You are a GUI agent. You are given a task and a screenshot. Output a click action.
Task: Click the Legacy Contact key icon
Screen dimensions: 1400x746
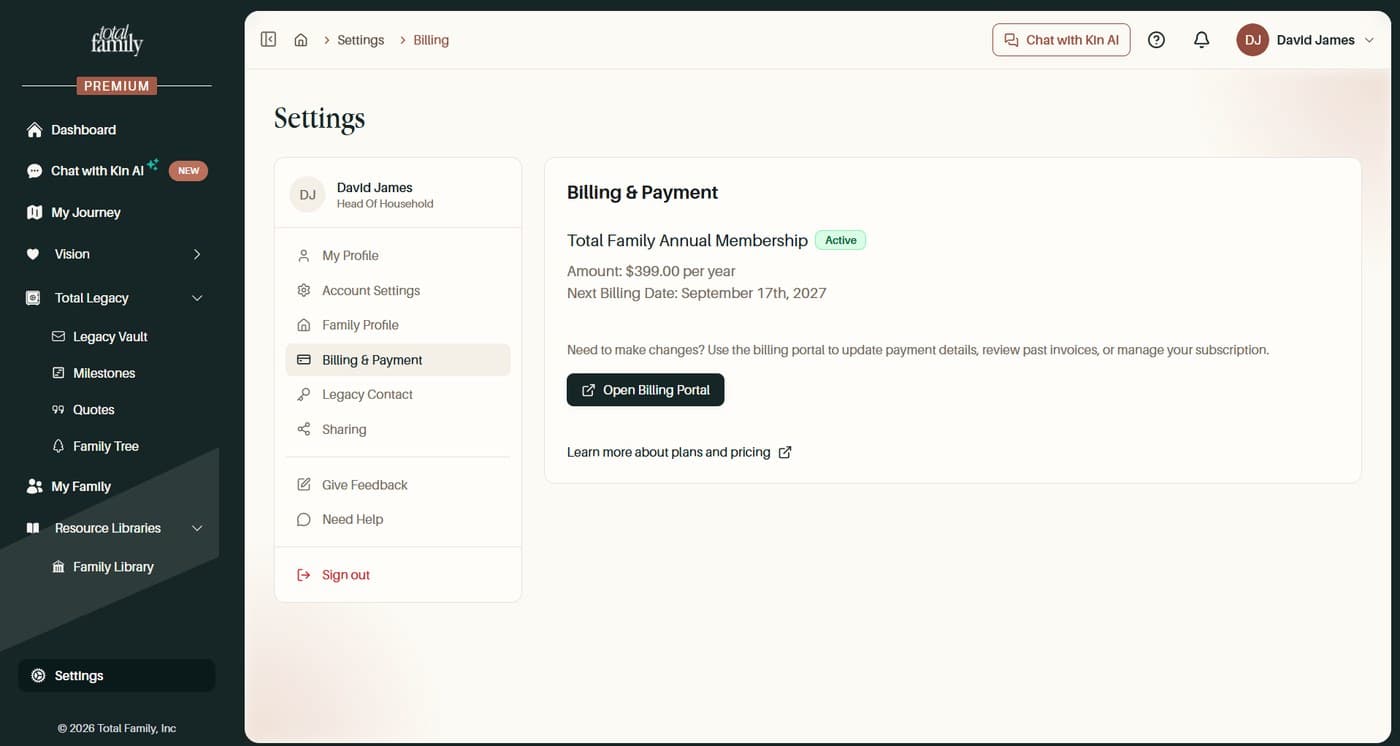(304, 395)
